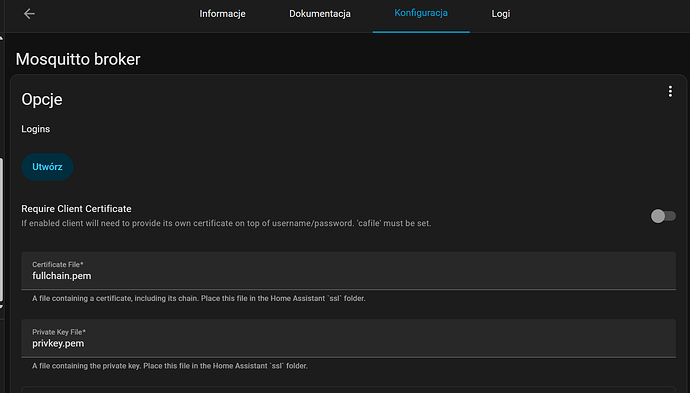Image resolution: width=690 pixels, height=393 pixels.
Task: Click the Utwórz button under Logins
Action: 47,167
